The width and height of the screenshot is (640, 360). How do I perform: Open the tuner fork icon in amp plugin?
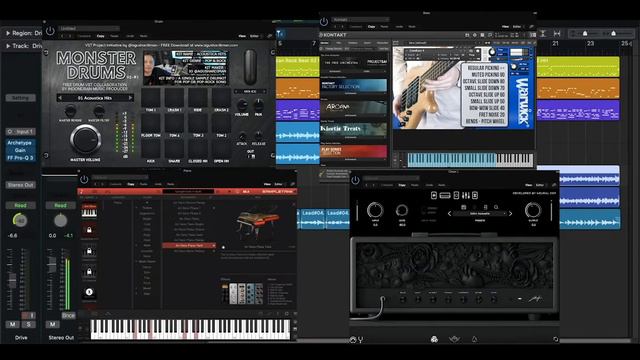[x=360, y=340]
